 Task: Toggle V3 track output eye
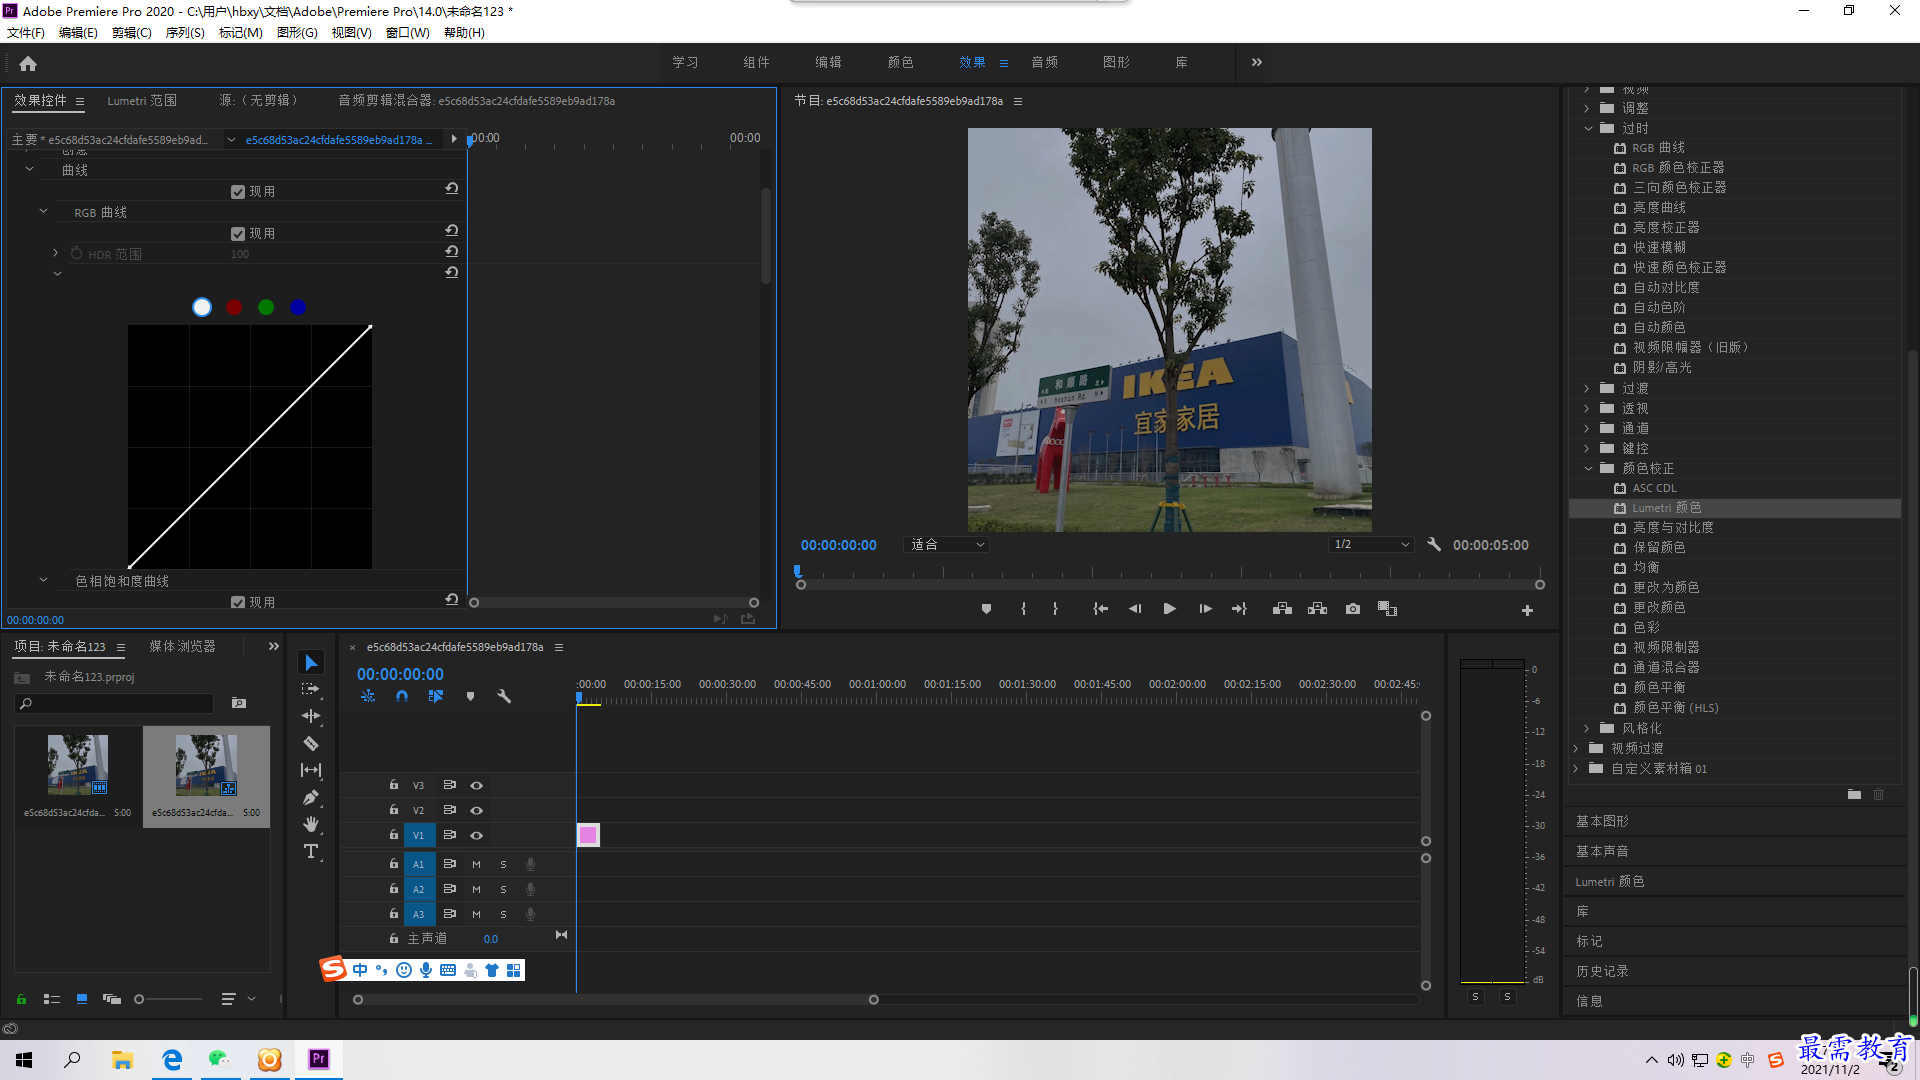[477, 786]
